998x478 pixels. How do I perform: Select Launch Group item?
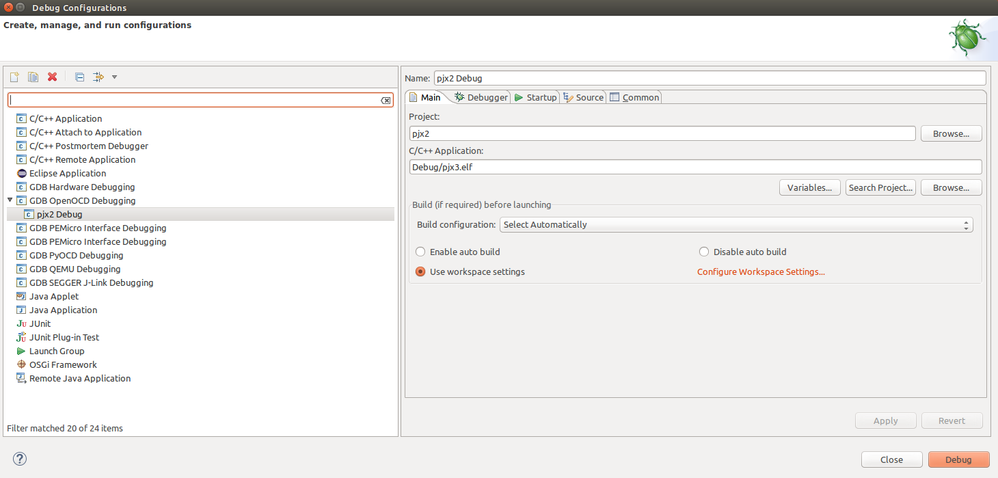pos(57,351)
